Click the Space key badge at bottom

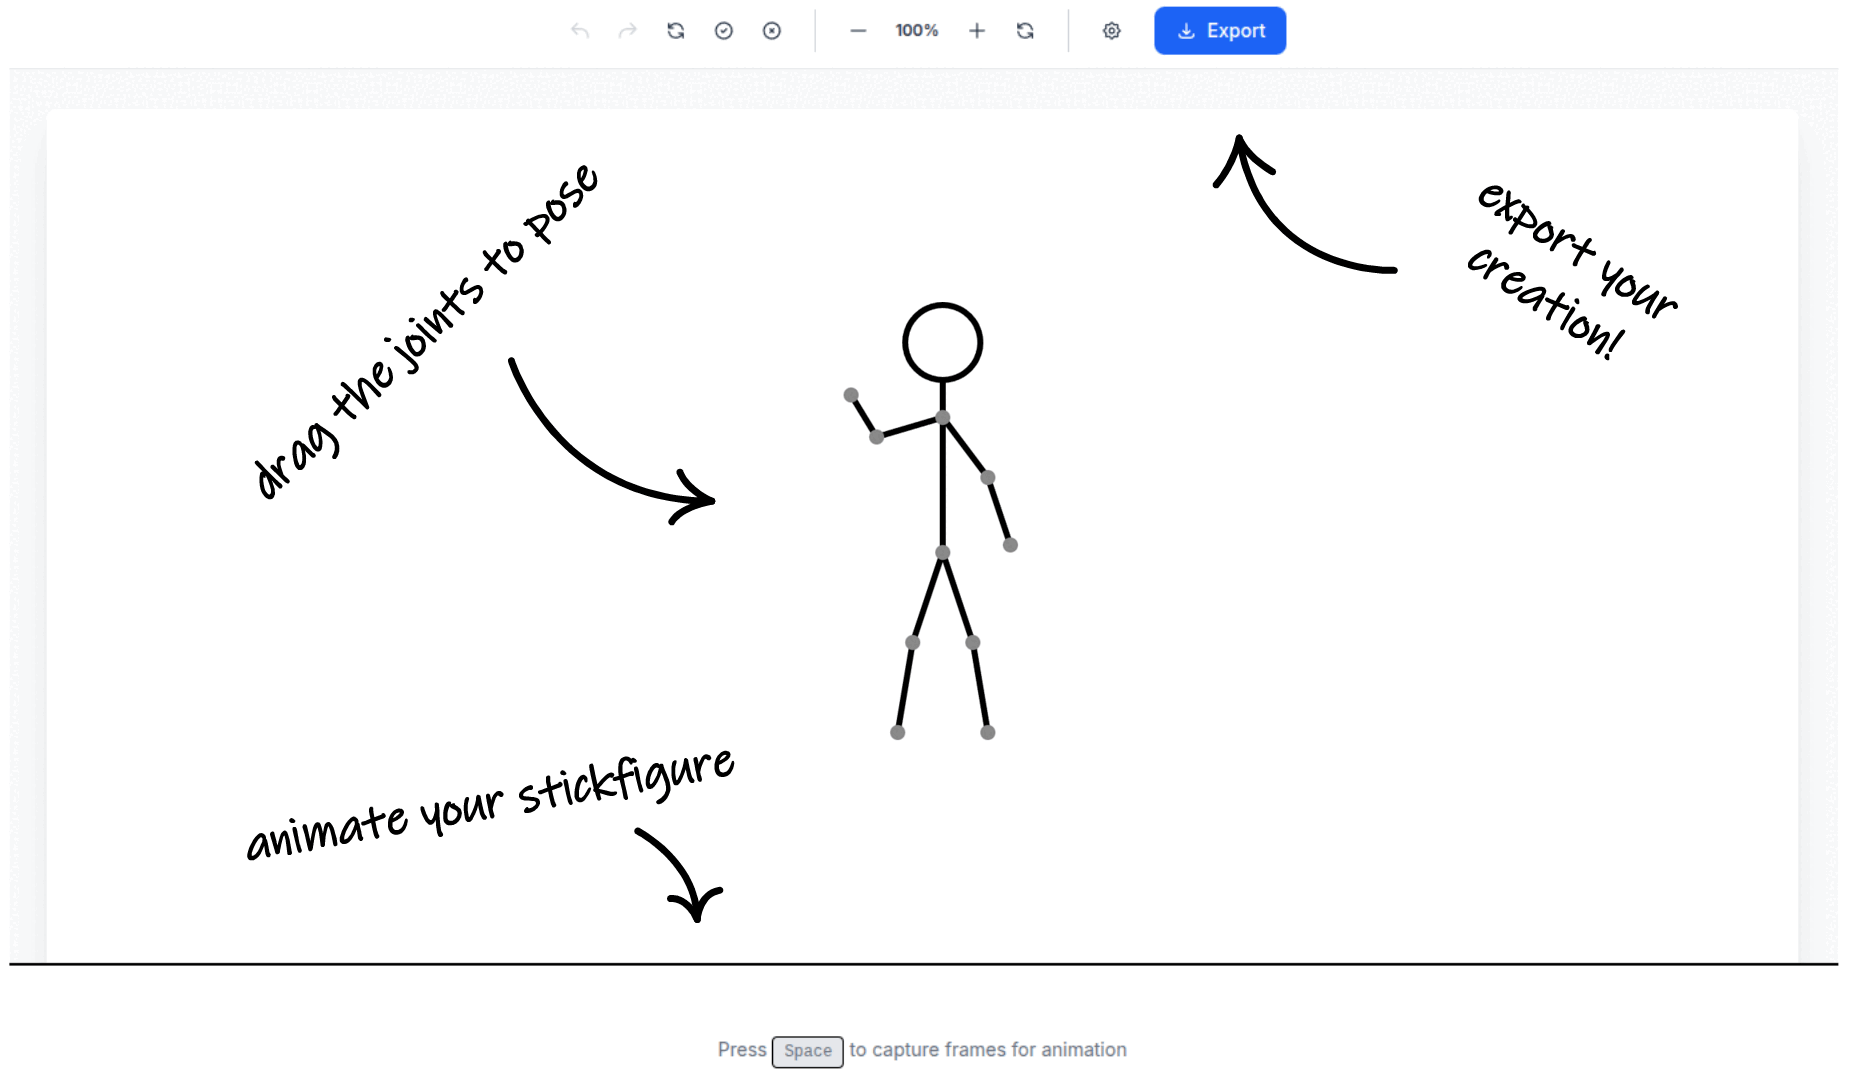(807, 1051)
